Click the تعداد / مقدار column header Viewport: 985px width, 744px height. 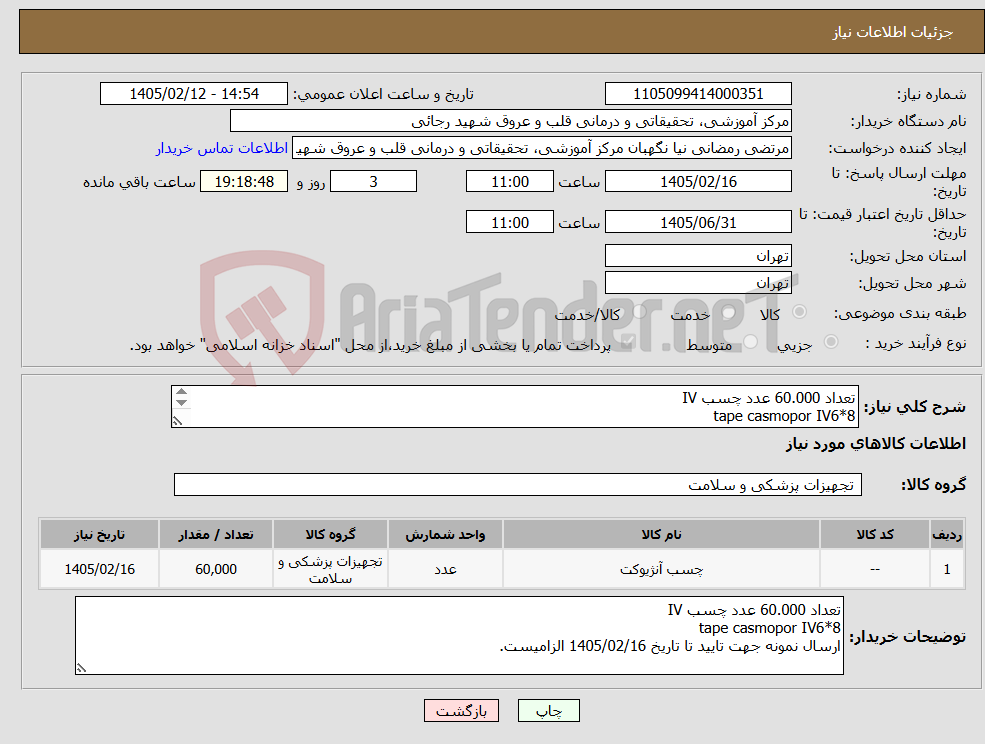click(x=215, y=535)
